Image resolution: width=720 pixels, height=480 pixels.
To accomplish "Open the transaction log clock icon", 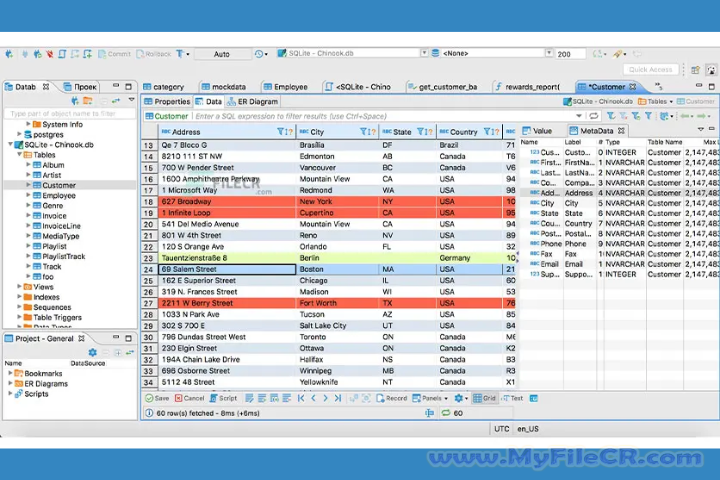I will tap(259, 54).
